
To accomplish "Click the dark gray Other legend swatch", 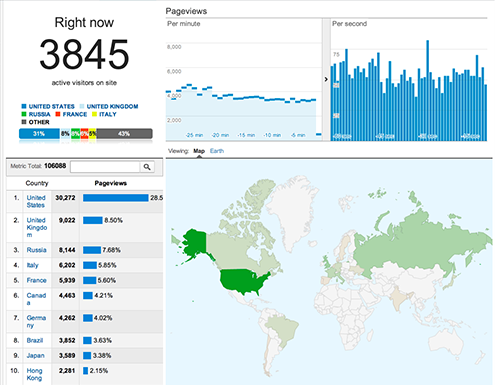I will pos(24,122).
